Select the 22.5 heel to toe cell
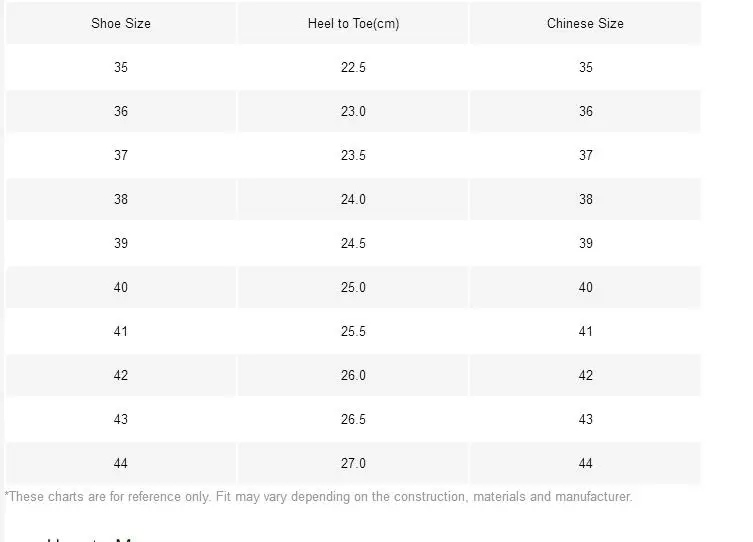The height and width of the screenshot is (542, 753). click(x=353, y=67)
